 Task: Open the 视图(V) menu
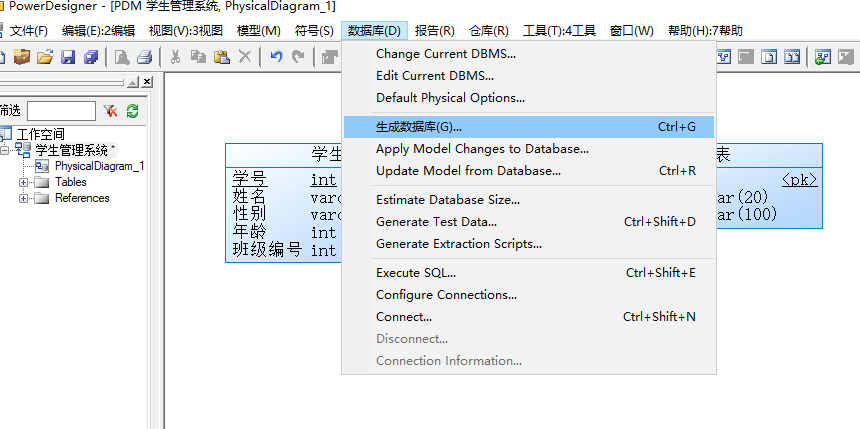(185, 31)
